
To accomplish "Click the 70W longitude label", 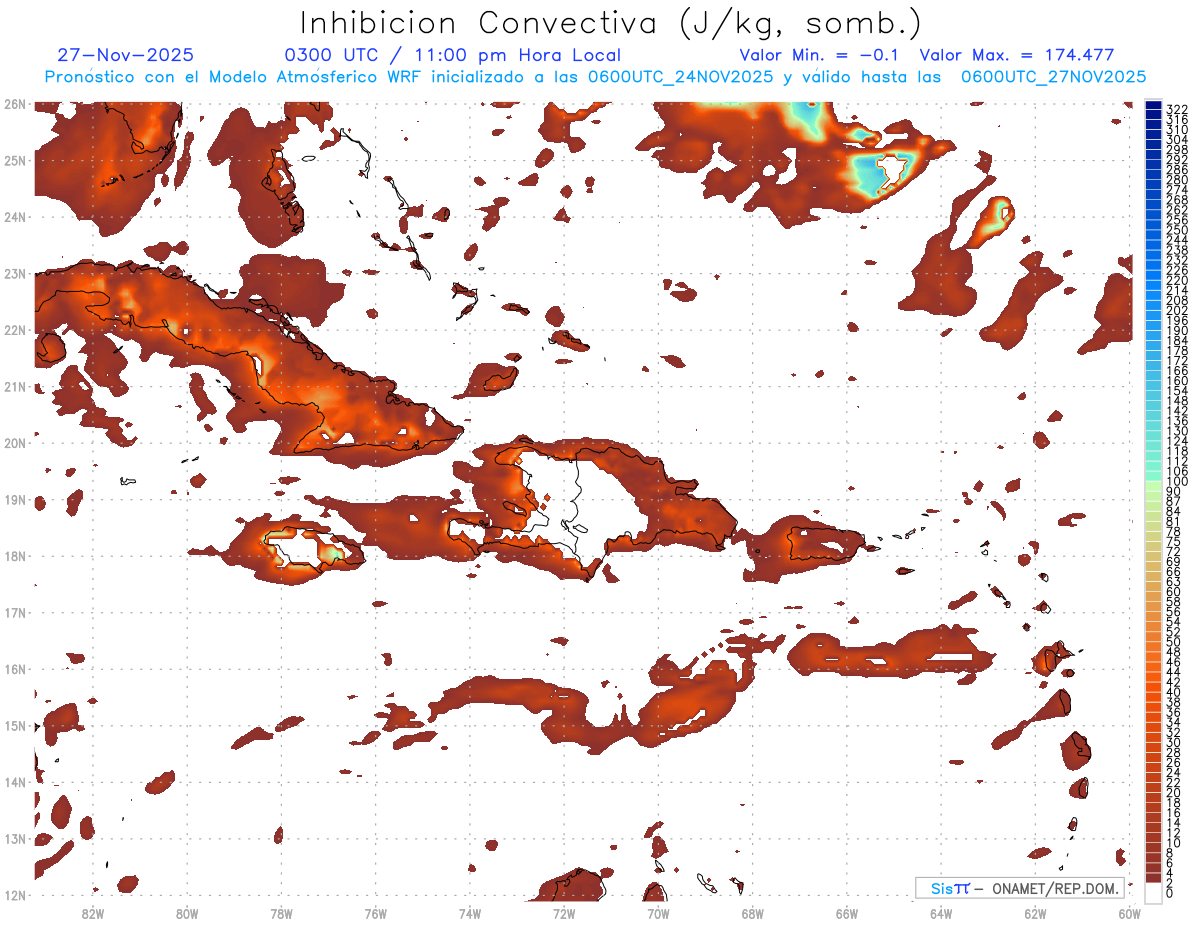I will [x=658, y=913].
